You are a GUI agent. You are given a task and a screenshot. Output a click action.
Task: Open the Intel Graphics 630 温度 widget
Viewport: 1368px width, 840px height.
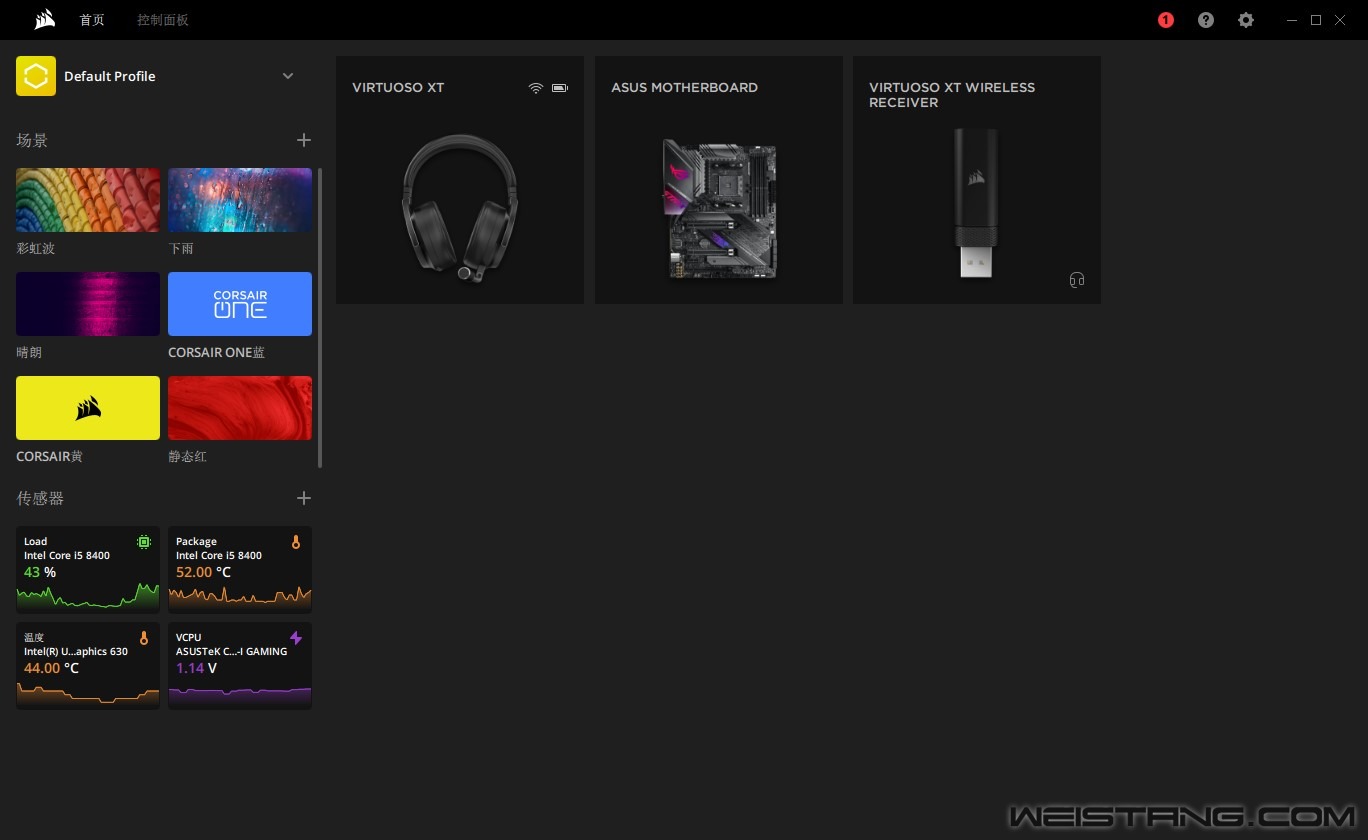tap(88, 665)
